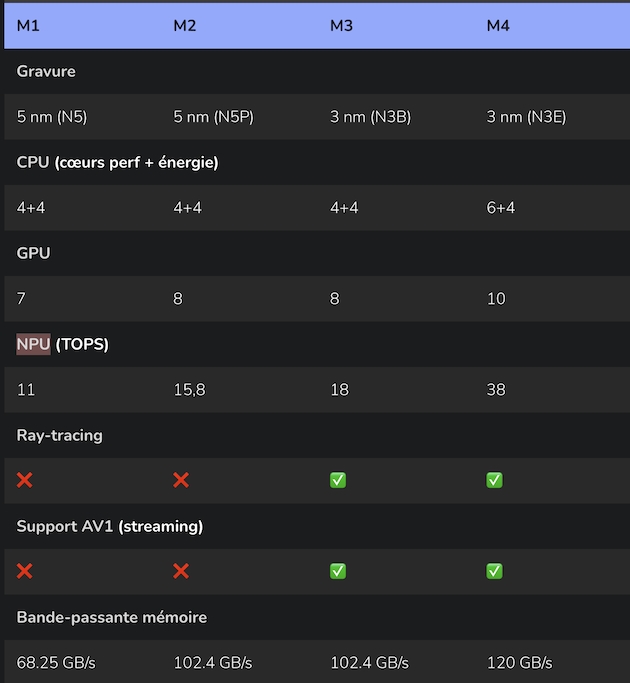Click the M4 cell showing 3 nm (N3E)

526,117
